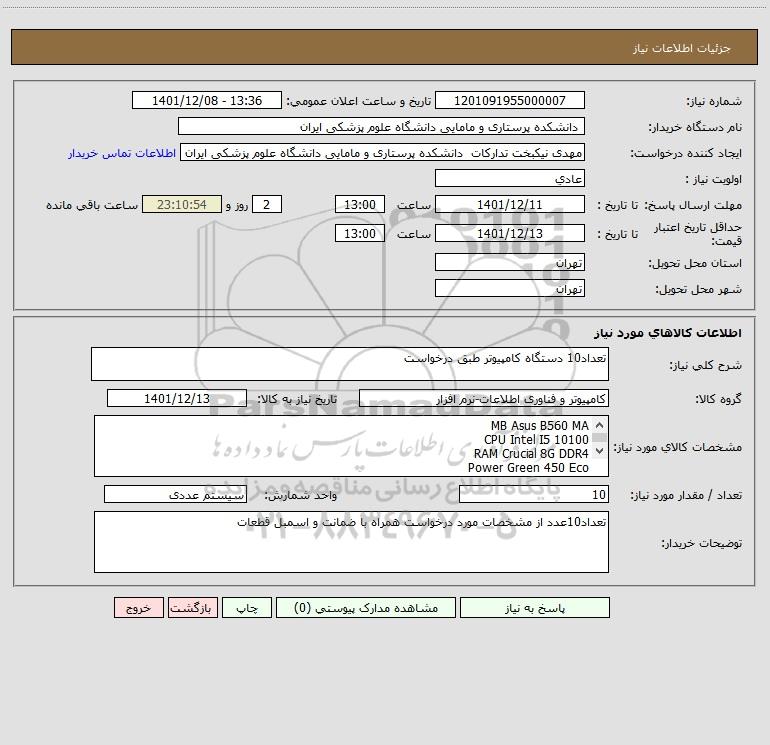Click واحد شمارش field سیستم عددی
This screenshot has height=745, width=770.
pyautogui.click(x=175, y=495)
